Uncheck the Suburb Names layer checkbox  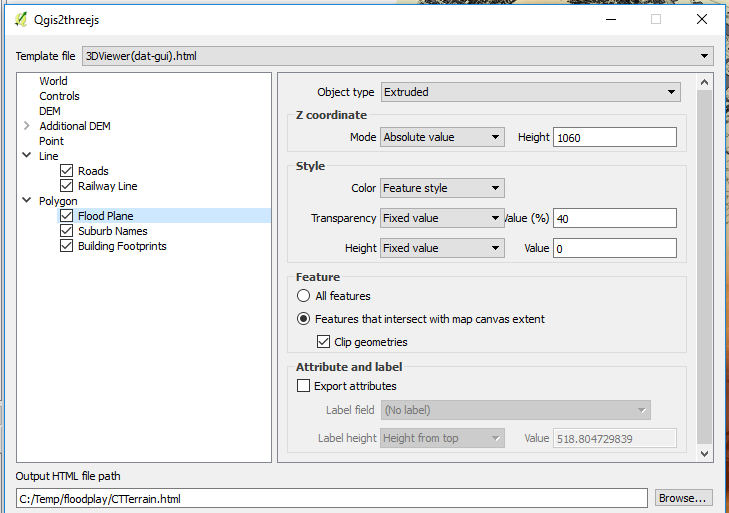coord(66,231)
